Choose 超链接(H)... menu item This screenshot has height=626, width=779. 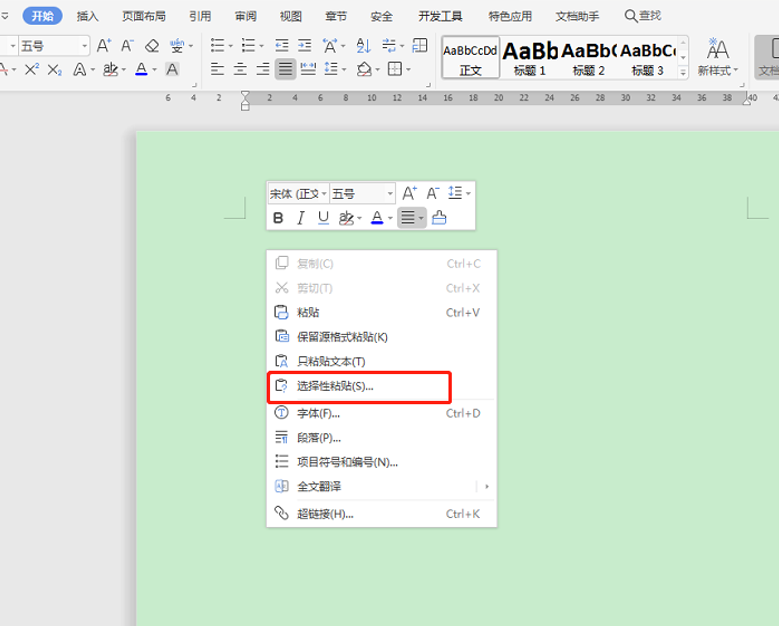382,514
